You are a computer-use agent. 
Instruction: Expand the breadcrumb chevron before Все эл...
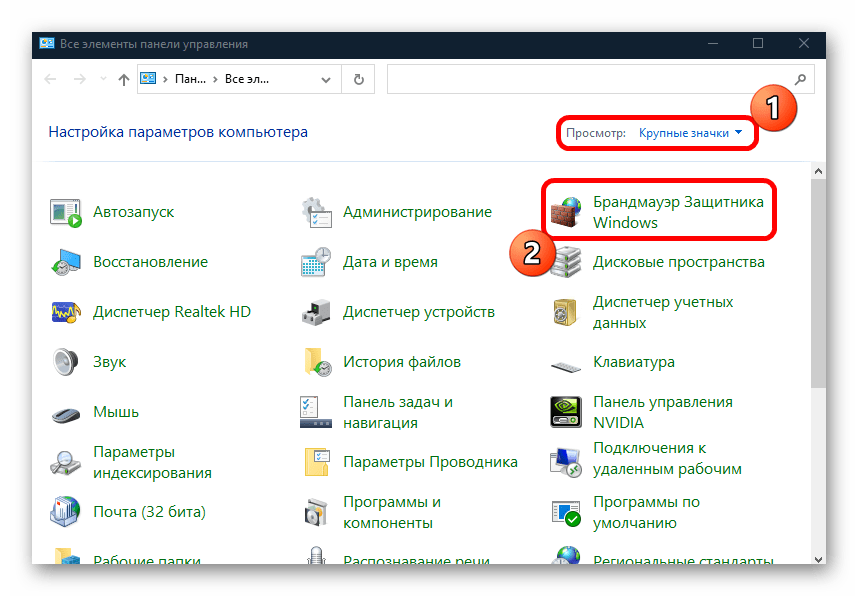coord(215,79)
